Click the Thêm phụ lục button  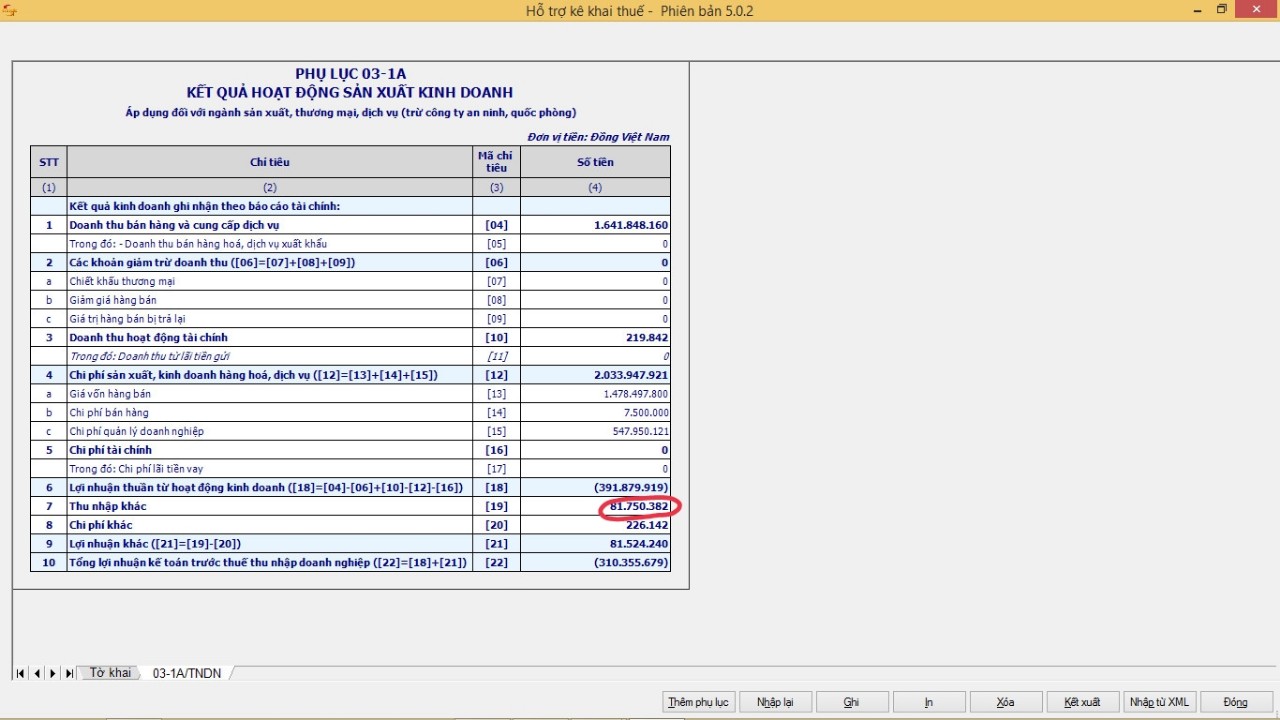pos(699,702)
